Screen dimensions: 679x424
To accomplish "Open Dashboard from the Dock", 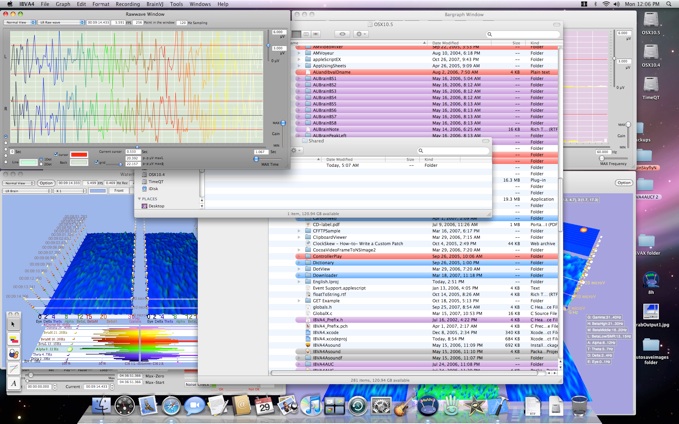I will (125, 406).
